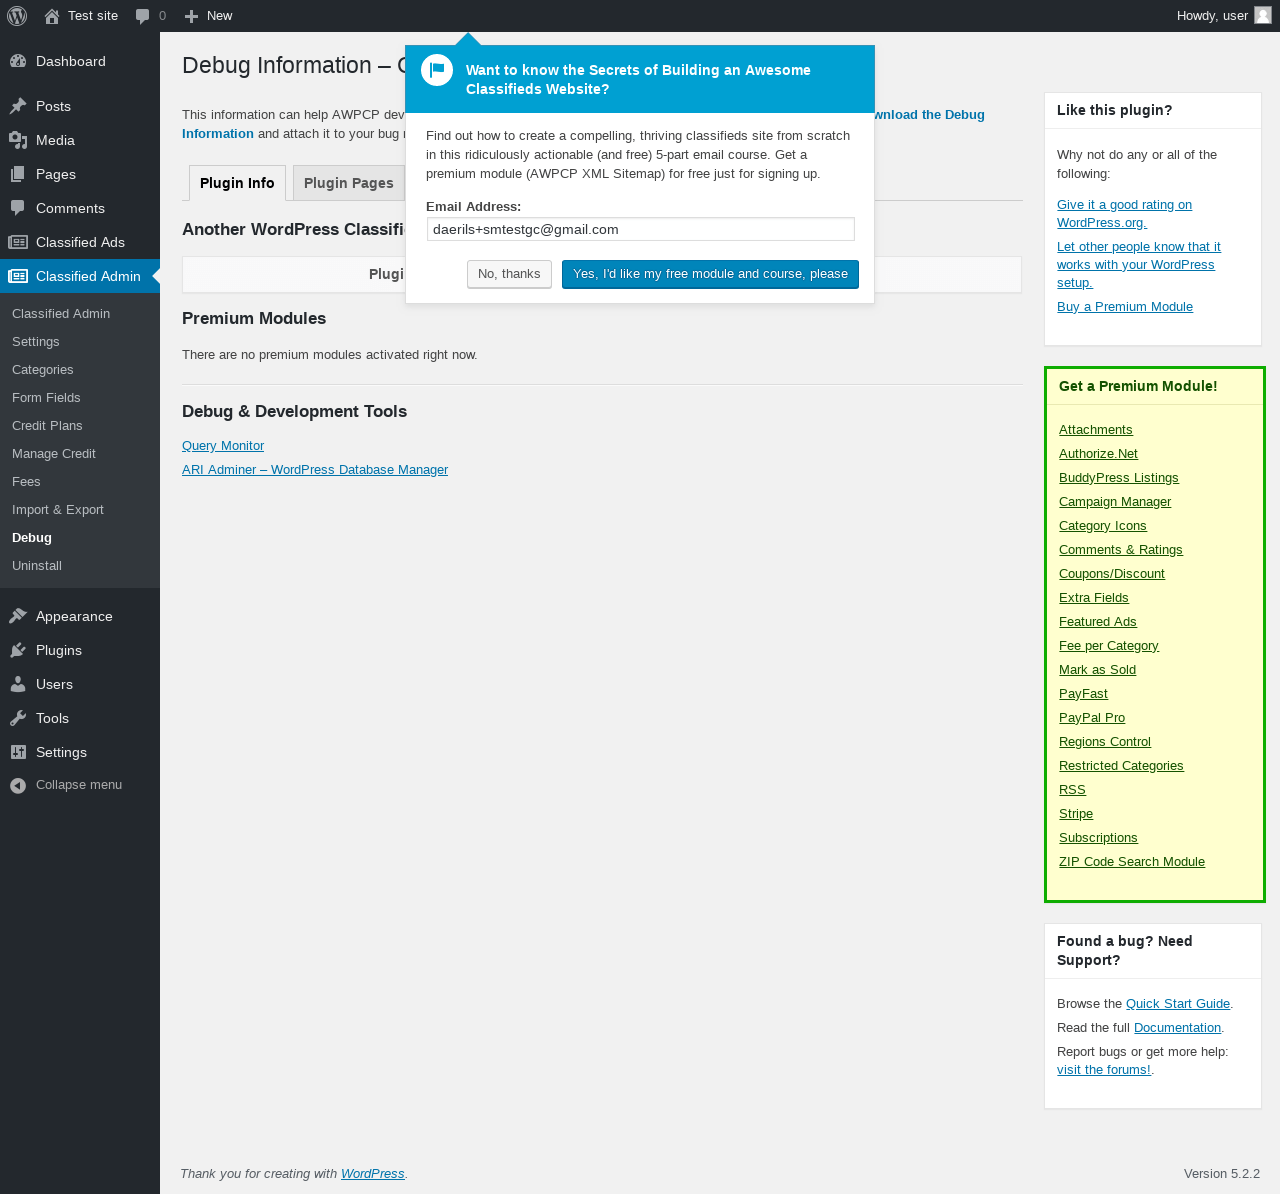1280x1194 pixels.
Task: Click the plus New content icon
Action: pos(192,16)
